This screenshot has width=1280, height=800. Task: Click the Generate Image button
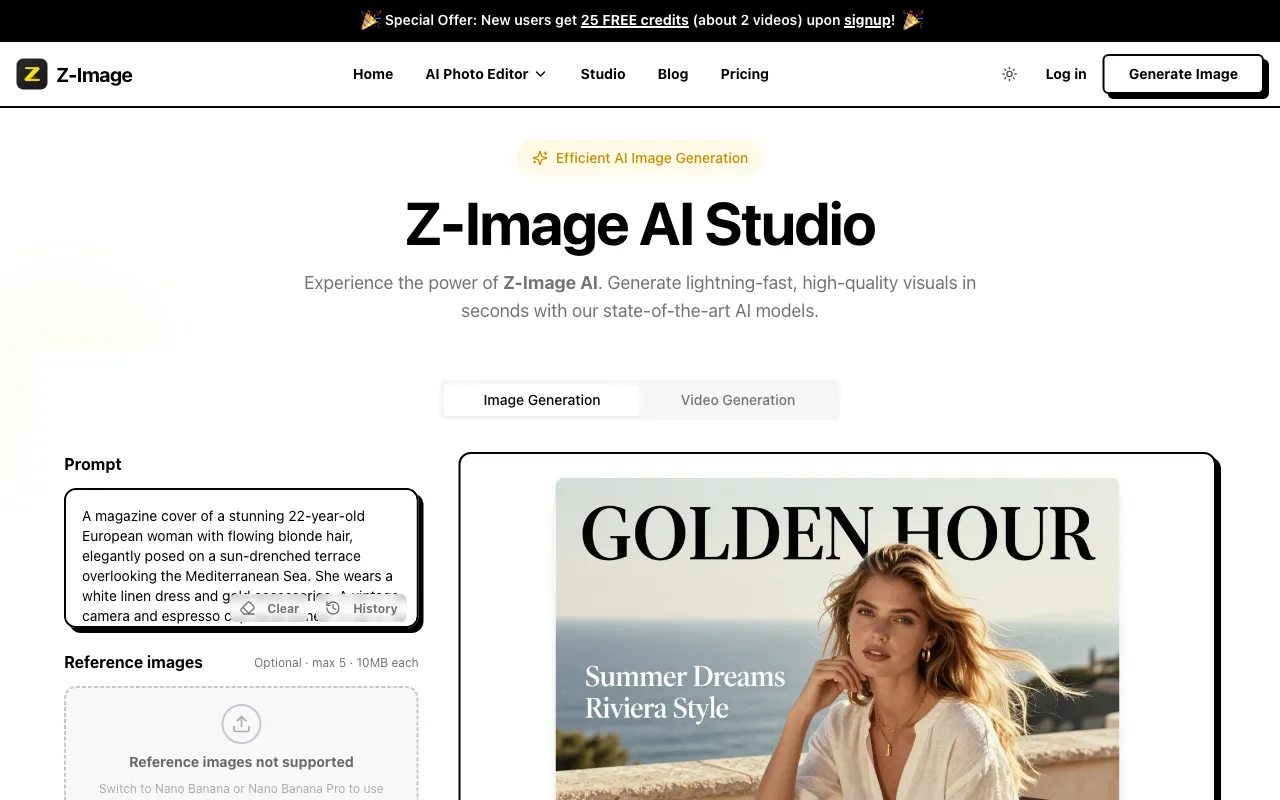[1183, 74]
